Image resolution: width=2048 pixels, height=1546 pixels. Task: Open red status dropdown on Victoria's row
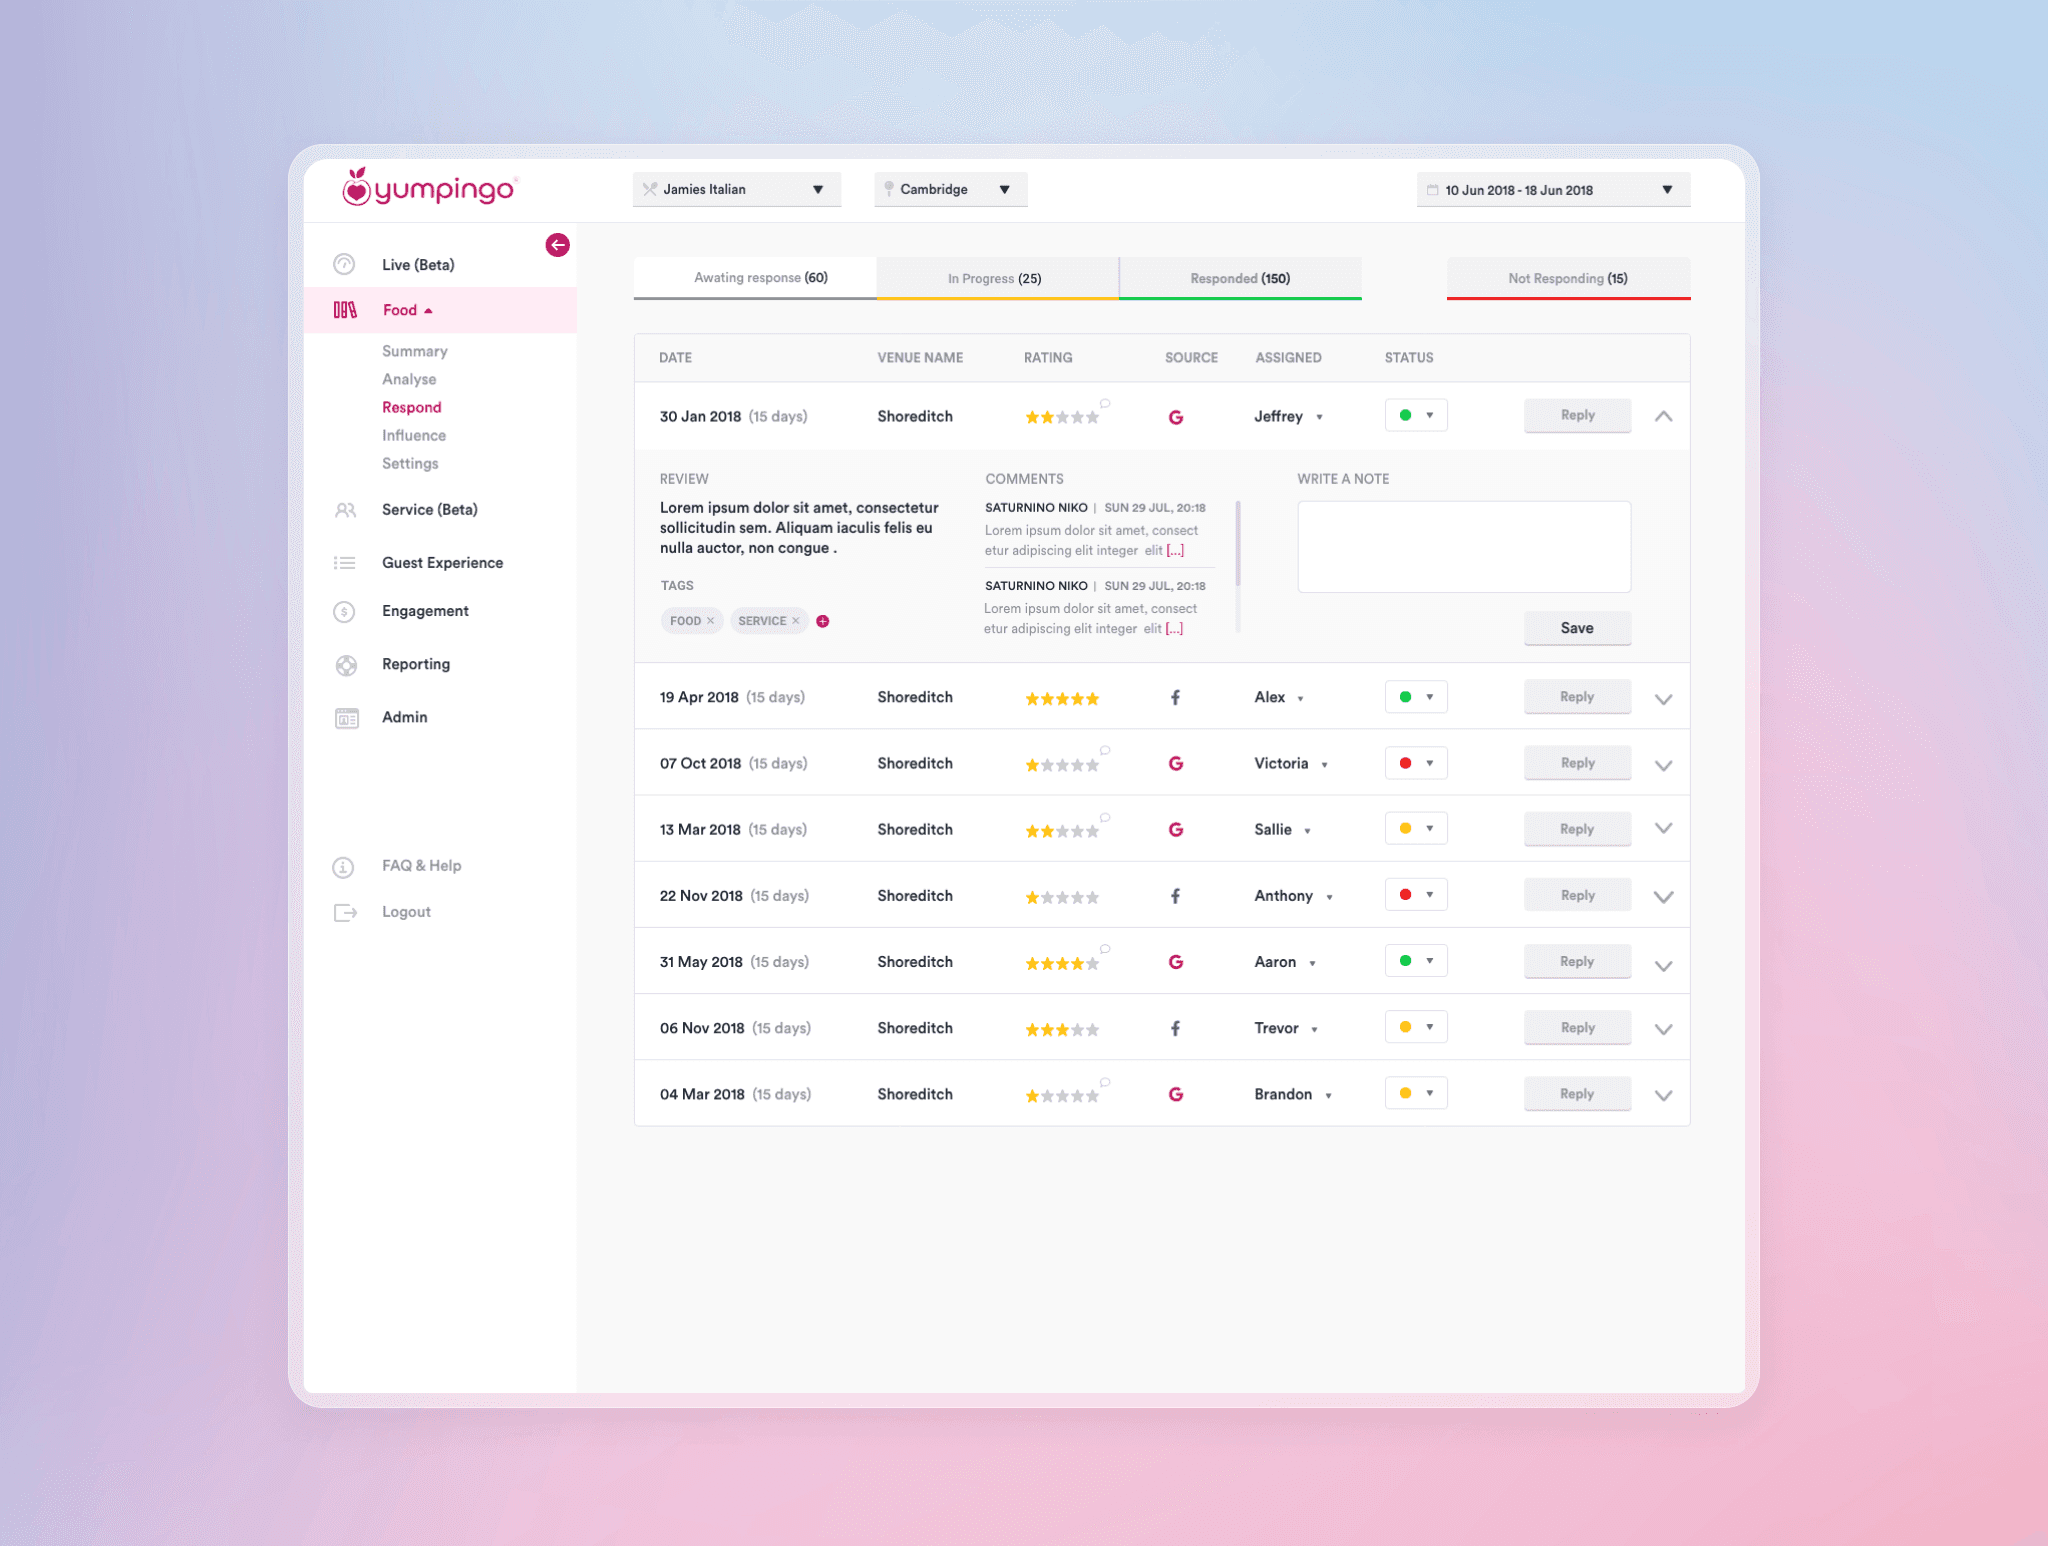(1416, 763)
